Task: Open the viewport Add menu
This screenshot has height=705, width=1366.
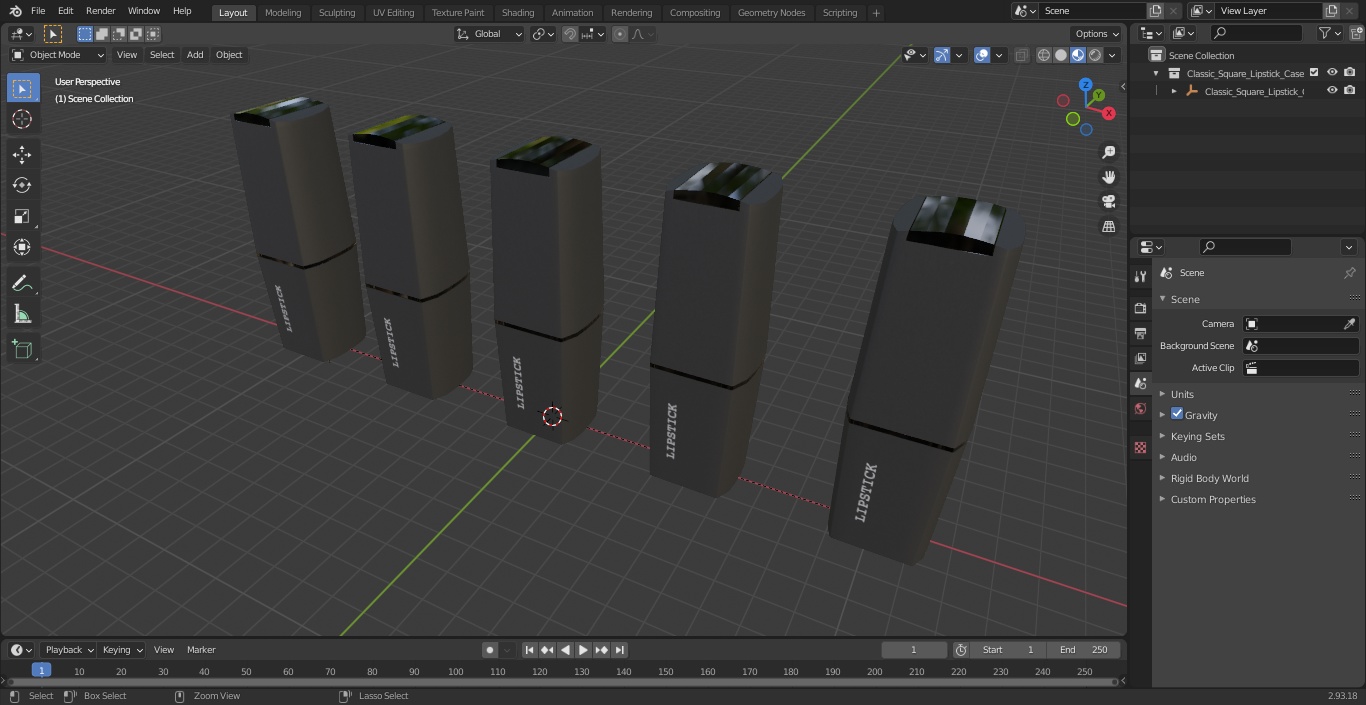Action: pyautogui.click(x=195, y=55)
